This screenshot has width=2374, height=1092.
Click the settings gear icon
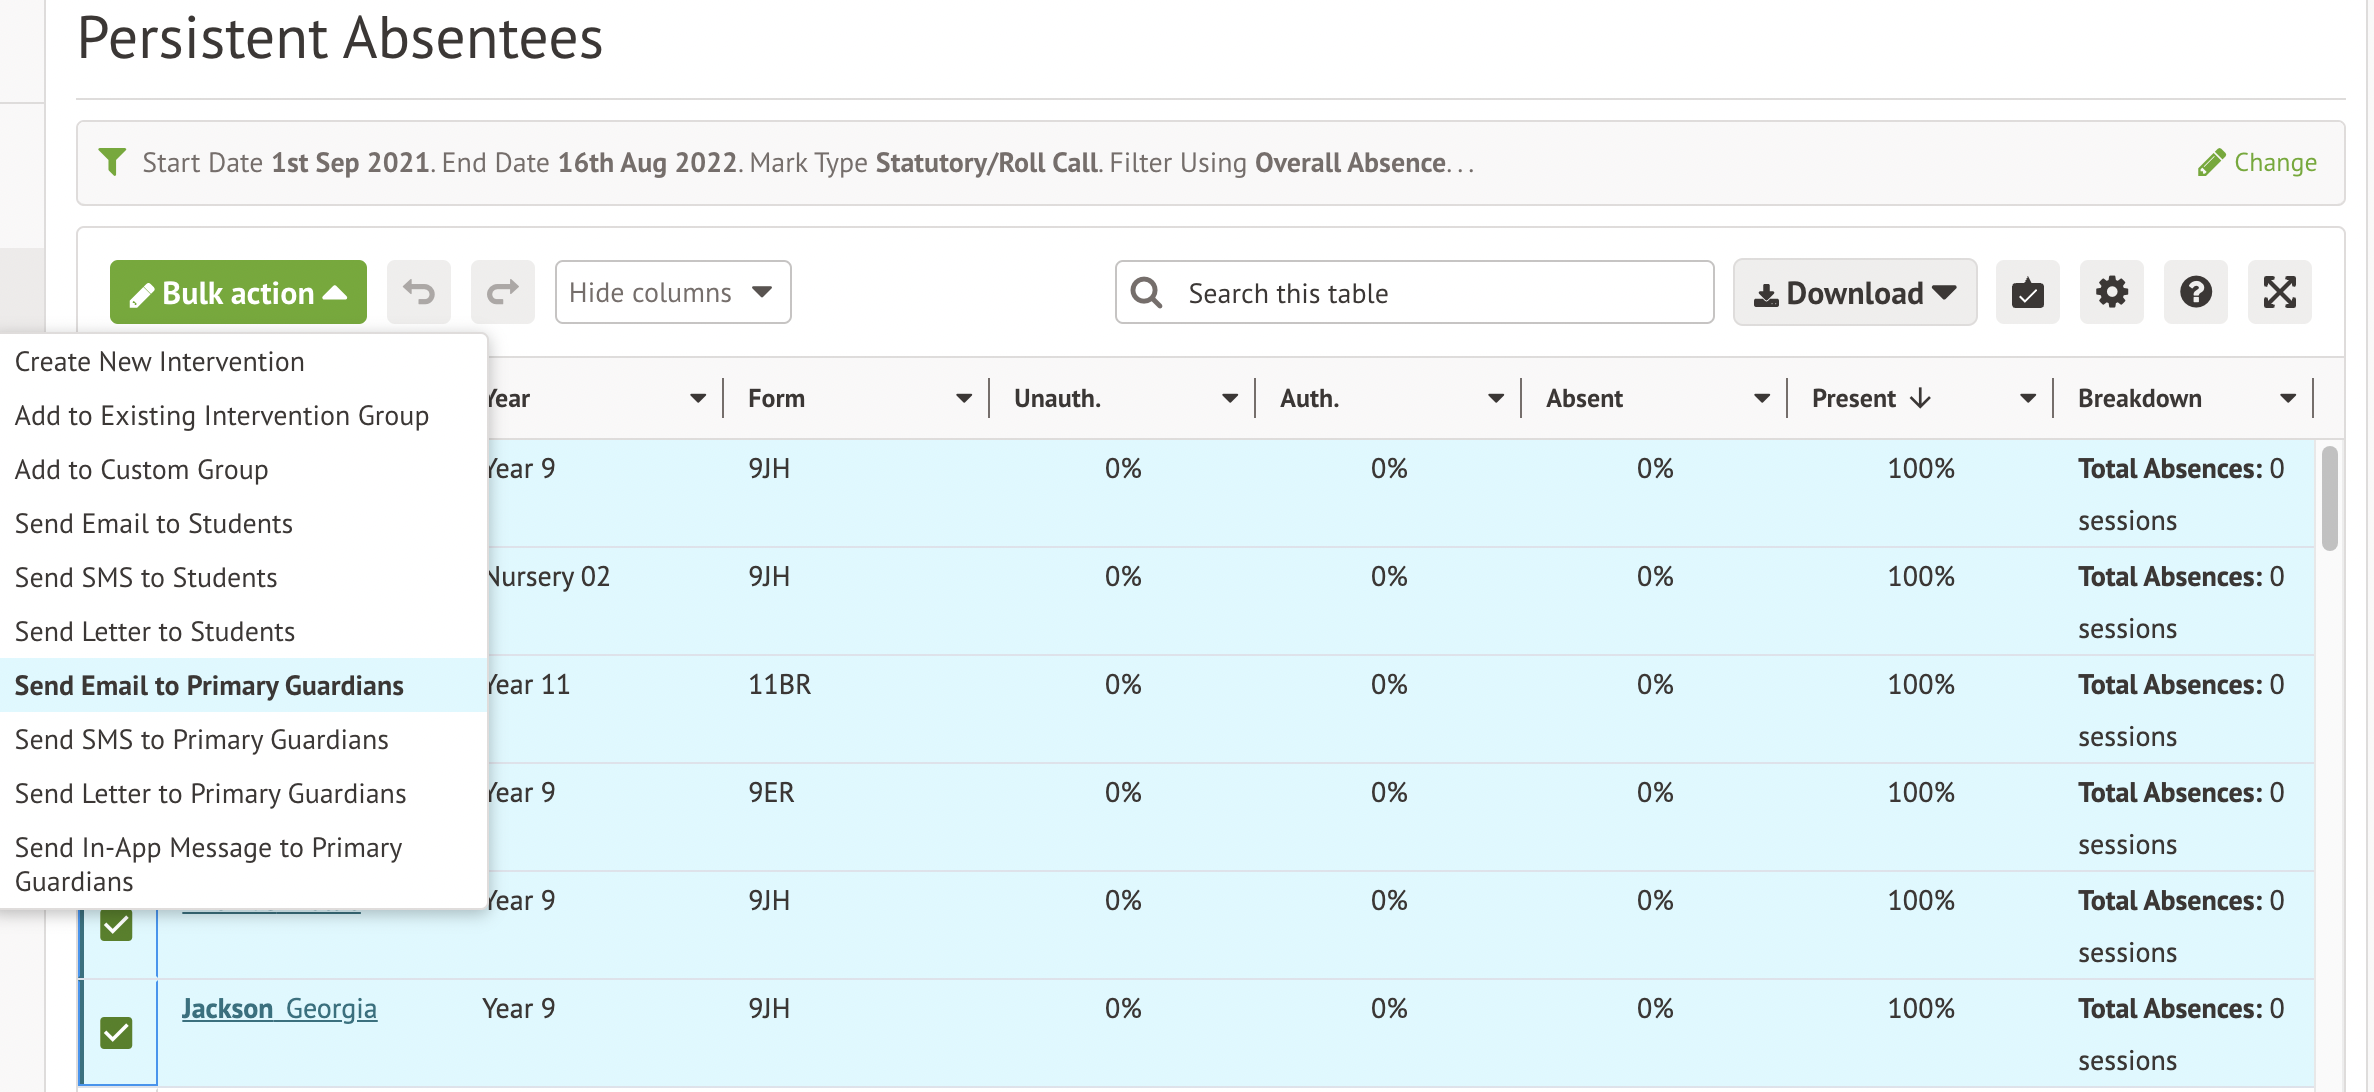coord(2112,291)
